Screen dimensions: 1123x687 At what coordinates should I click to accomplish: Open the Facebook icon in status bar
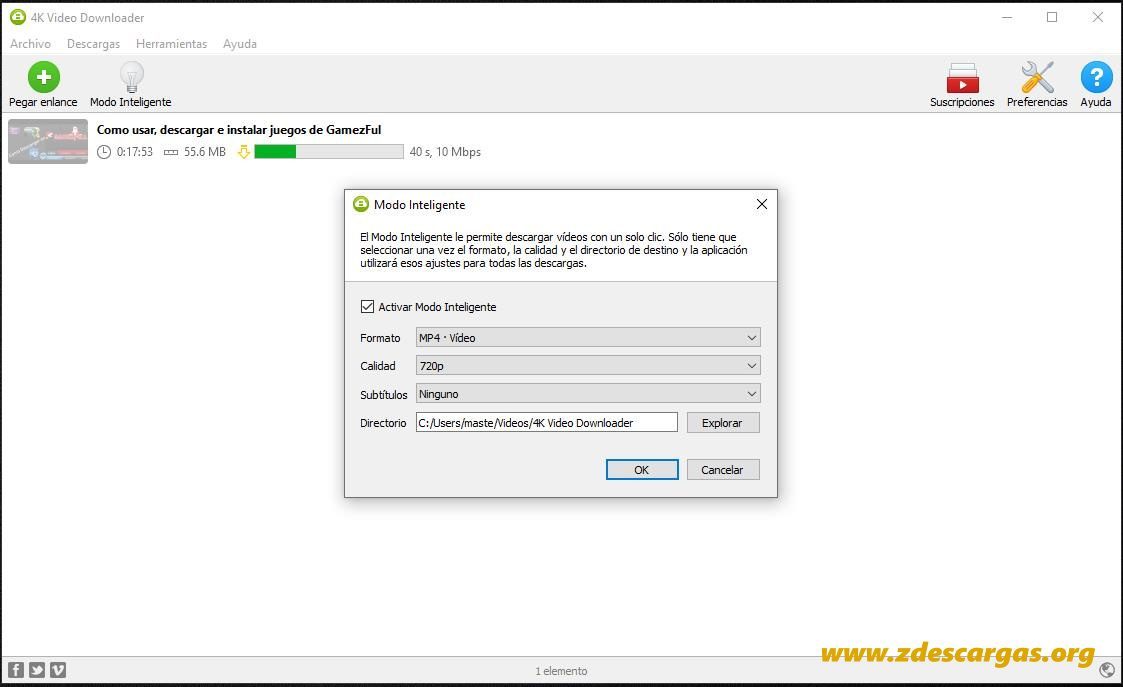point(16,670)
